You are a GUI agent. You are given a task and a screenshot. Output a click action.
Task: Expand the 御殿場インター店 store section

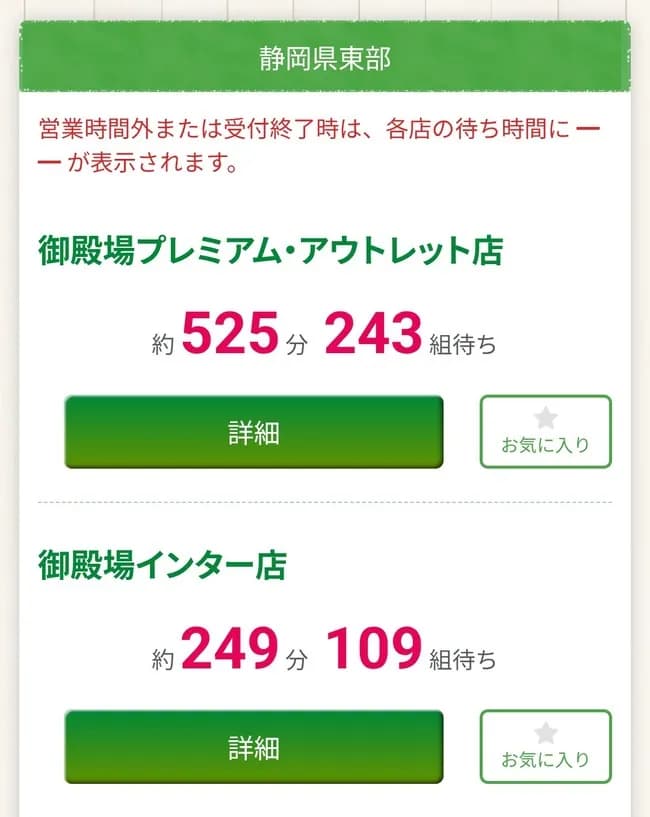(253, 746)
